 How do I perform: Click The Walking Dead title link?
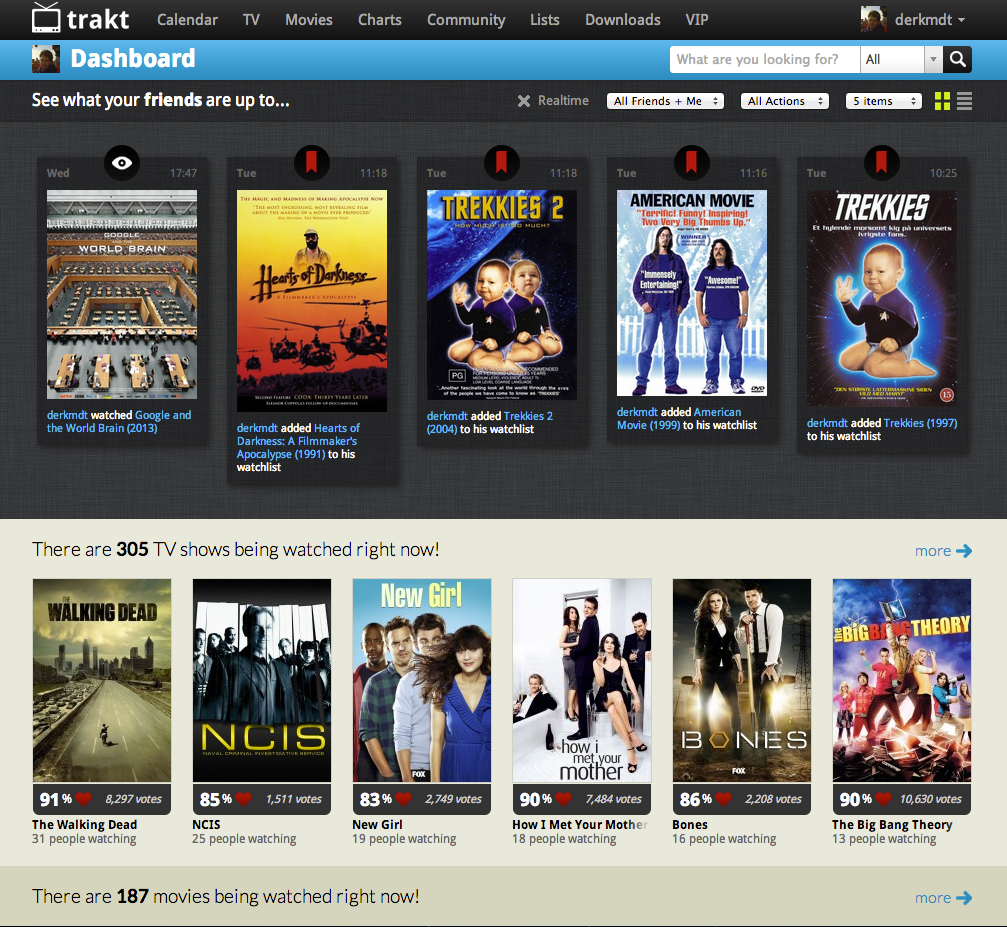84,824
